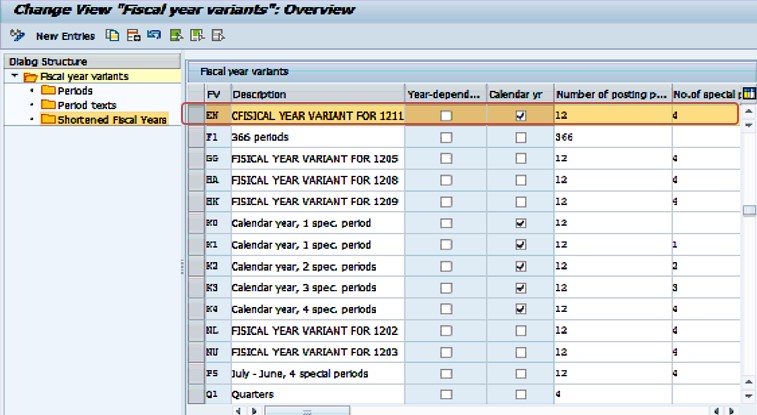Click the Deselect All icon

pyautogui.click(x=218, y=35)
